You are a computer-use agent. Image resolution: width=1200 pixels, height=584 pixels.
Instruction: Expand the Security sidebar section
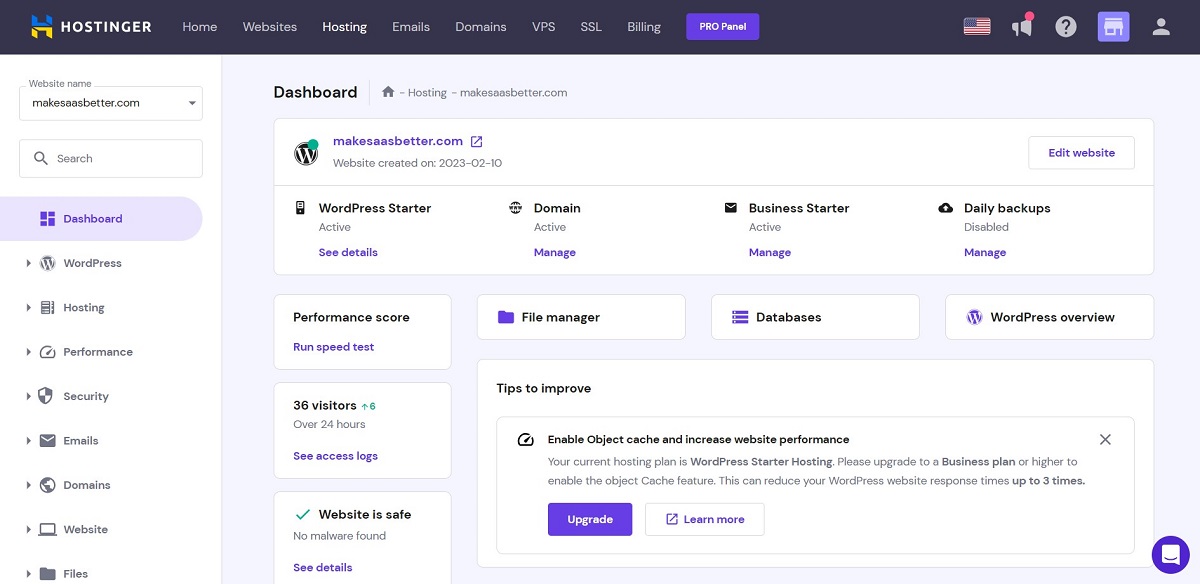85,396
